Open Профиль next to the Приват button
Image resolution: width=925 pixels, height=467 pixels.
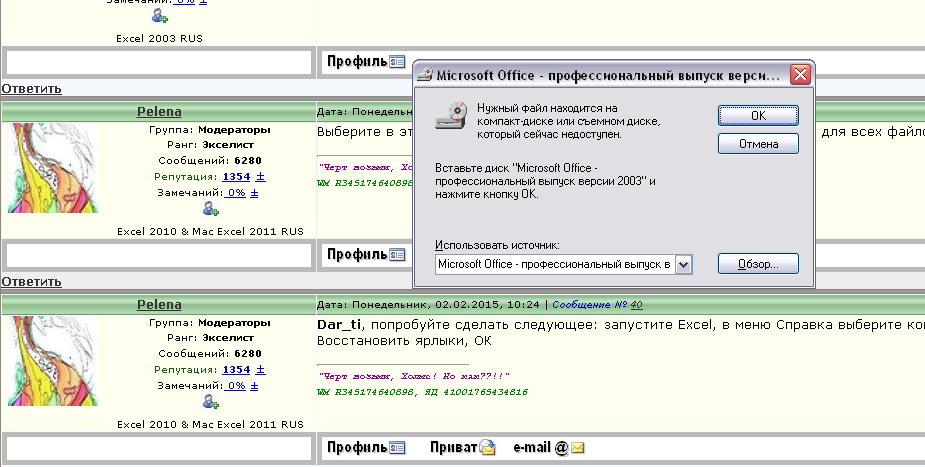tap(366, 448)
